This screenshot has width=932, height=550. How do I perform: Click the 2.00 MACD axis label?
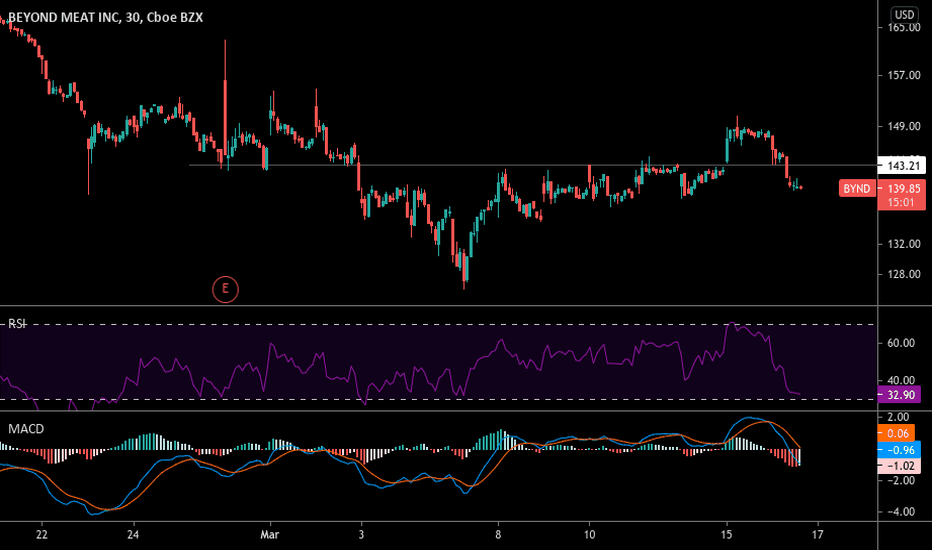tap(899, 417)
